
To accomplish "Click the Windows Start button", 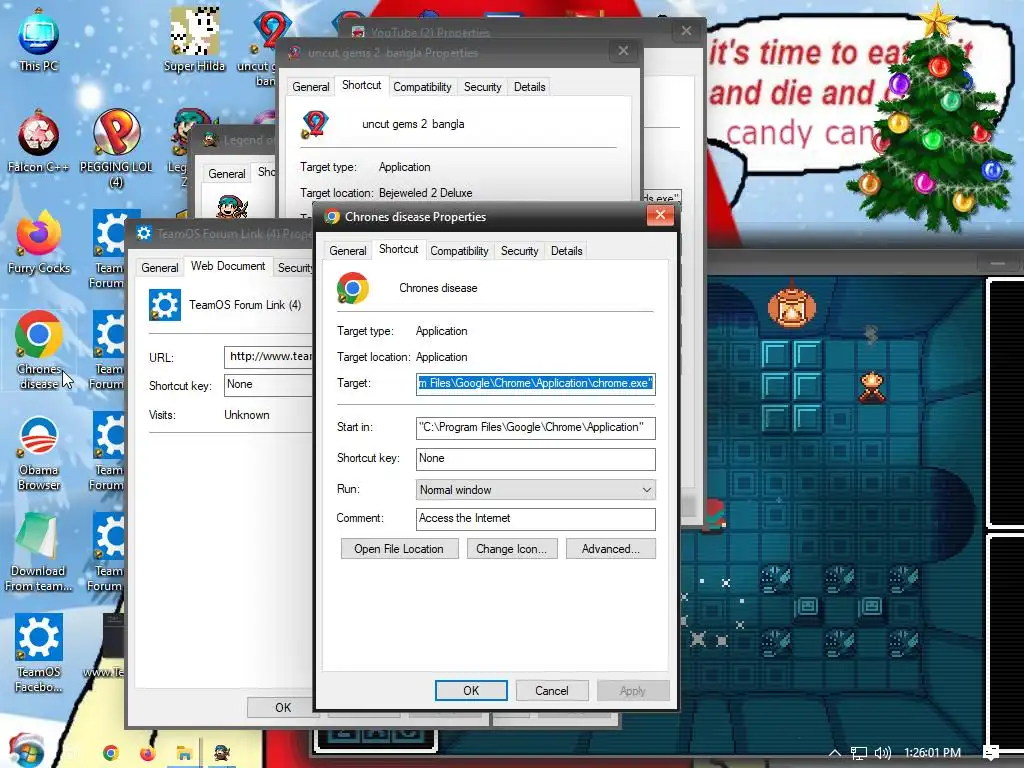I will pyautogui.click(x=26, y=751).
